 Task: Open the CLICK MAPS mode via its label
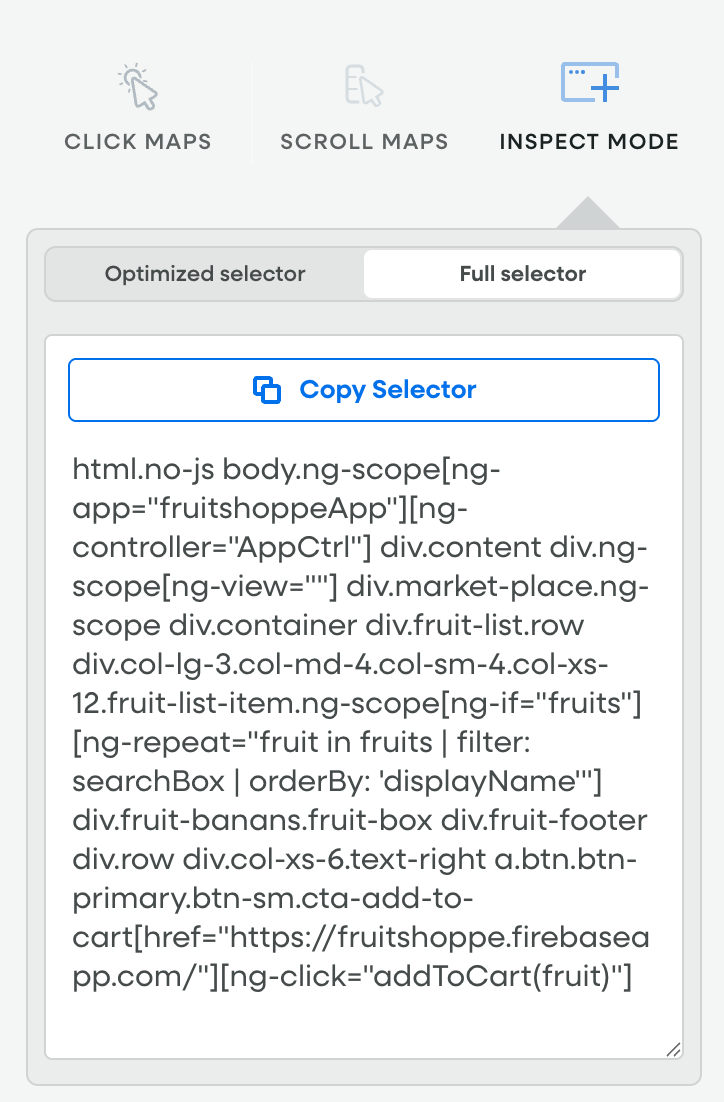point(137,142)
